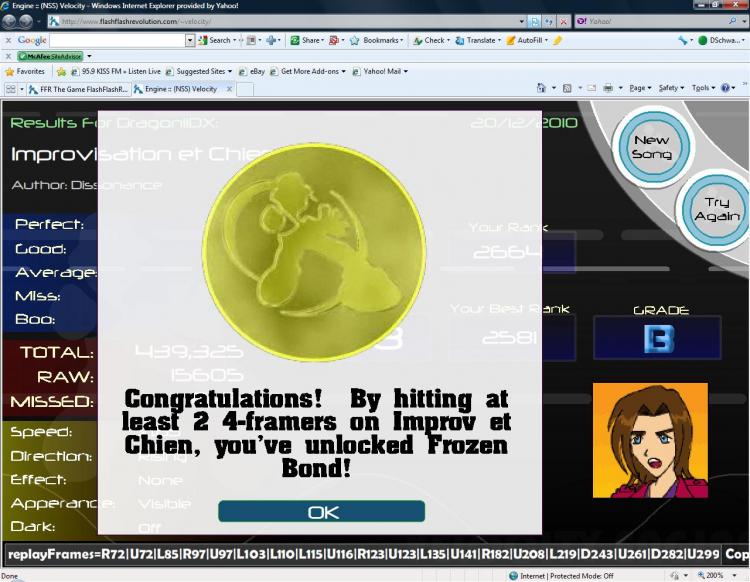The height and width of the screenshot is (582, 750).
Task: Open the eBay favorites link
Action: click(252, 72)
